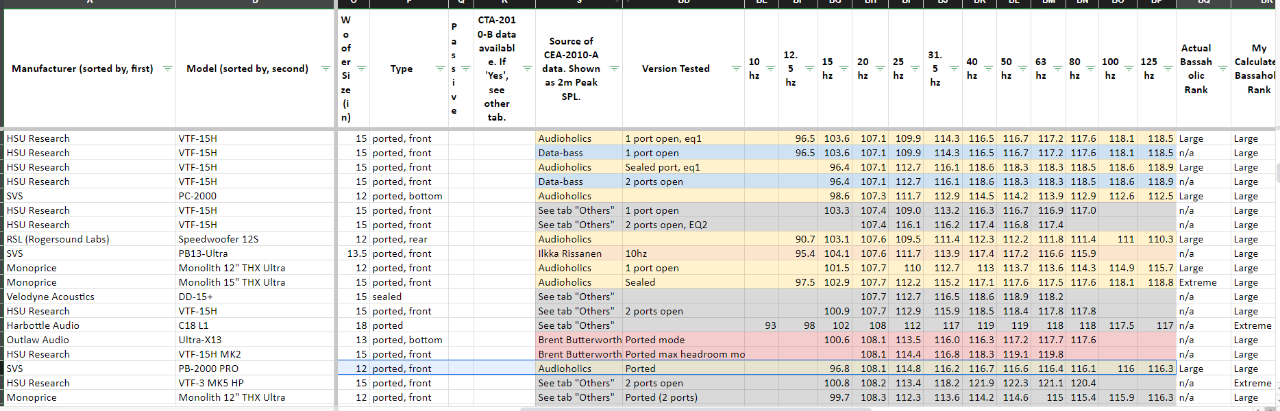The image size is (1280, 411).
Task: Select the 121.9 value cell
Action: (977, 383)
